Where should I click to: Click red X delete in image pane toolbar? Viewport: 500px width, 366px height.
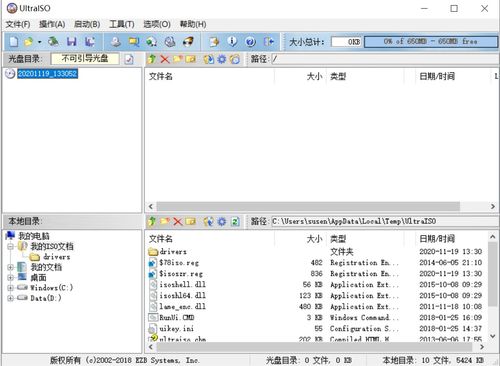tap(165, 59)
